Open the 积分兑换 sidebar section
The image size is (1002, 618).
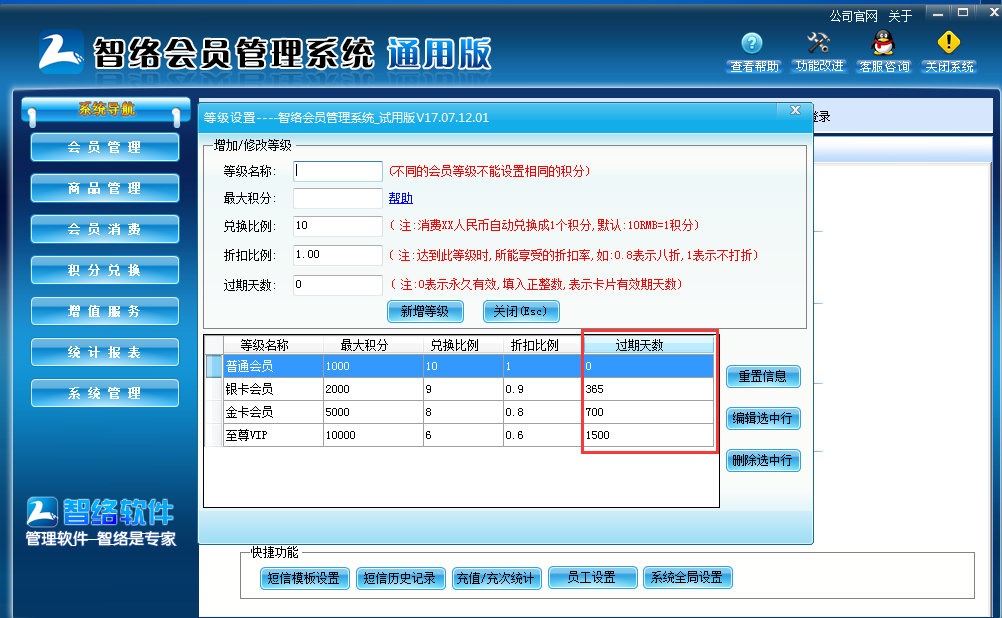click(x=104, y=270)
